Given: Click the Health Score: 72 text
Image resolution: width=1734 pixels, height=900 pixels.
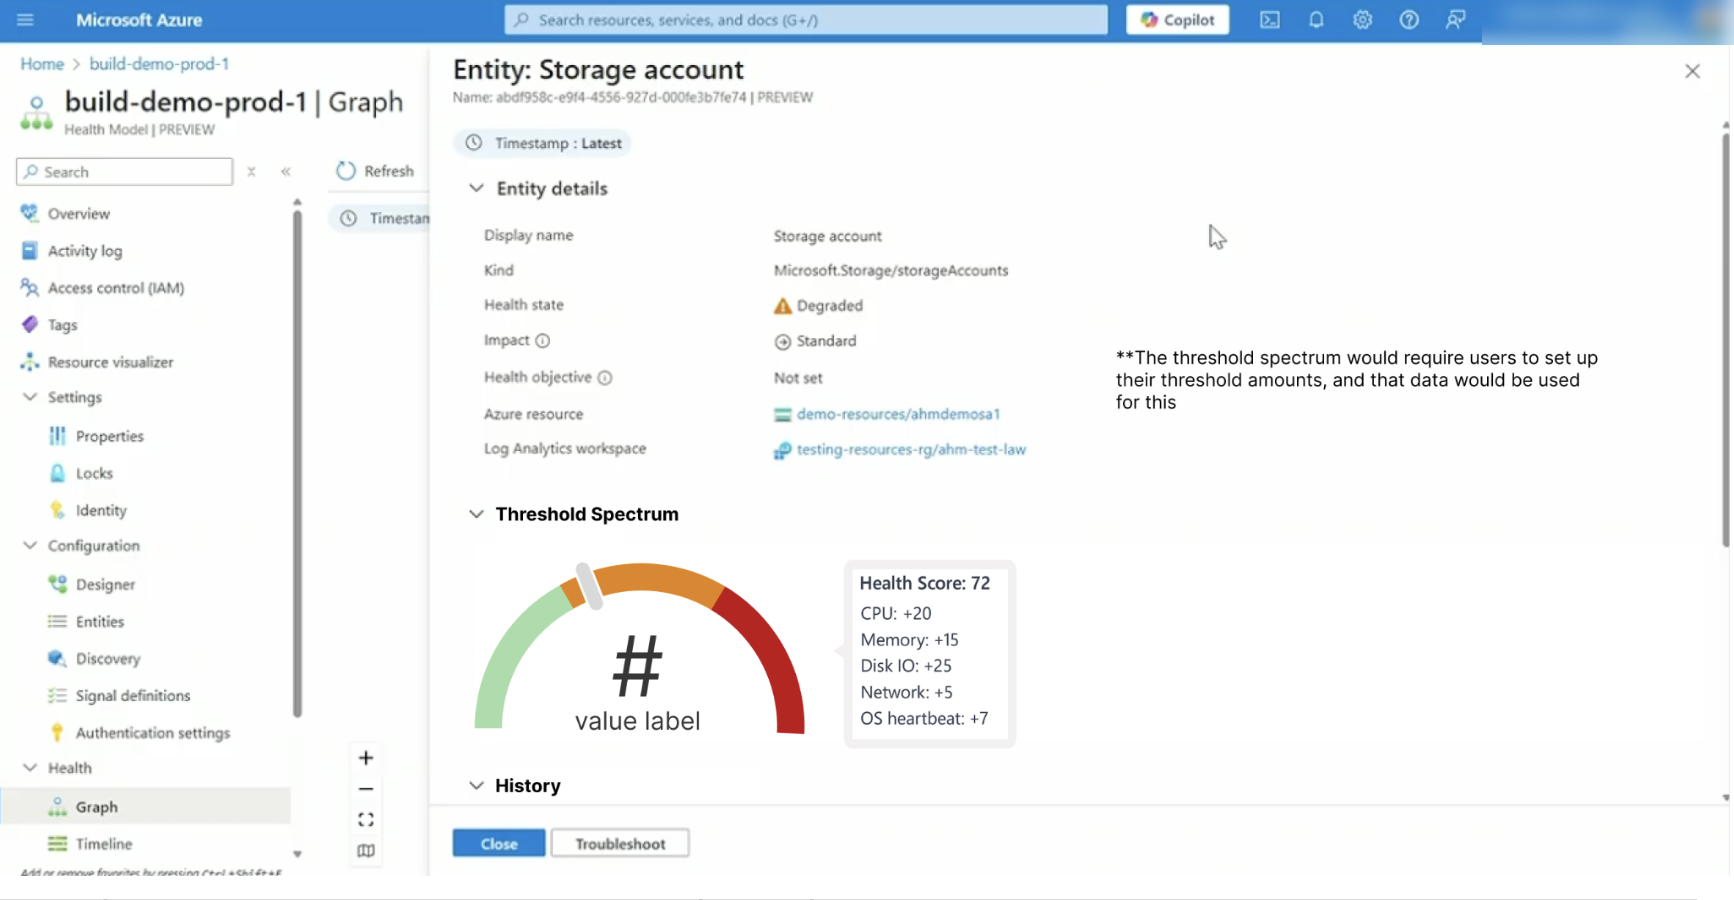Looking at the screenshot, I should (925, 584).
